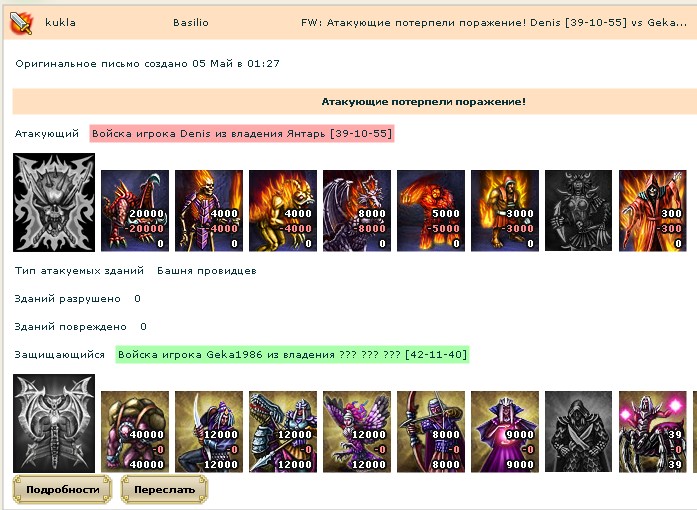This screenshot has width=697, height=510.
Task: Click the lizard rider unit showing 12000
Action: click(283, 432)
